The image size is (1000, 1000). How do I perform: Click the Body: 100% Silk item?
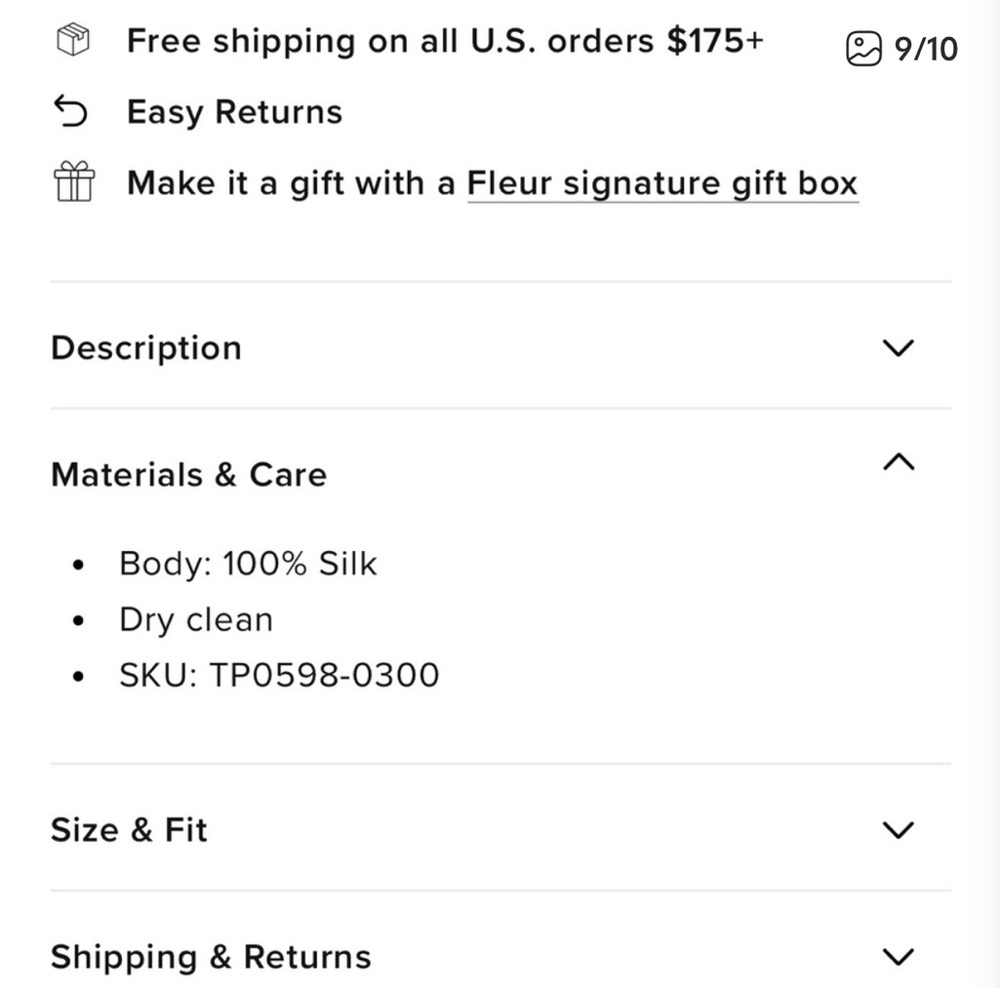248,564
